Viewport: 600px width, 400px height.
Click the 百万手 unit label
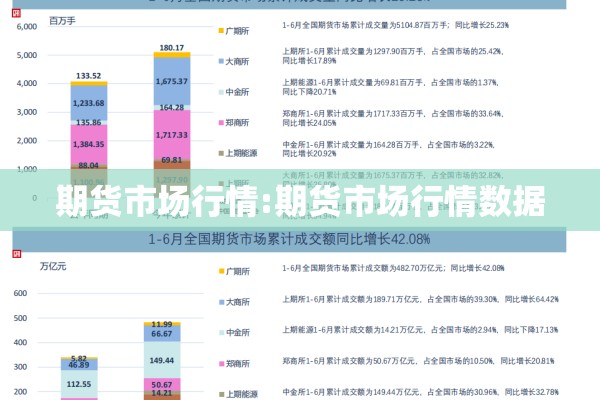[x=62, y=21]
